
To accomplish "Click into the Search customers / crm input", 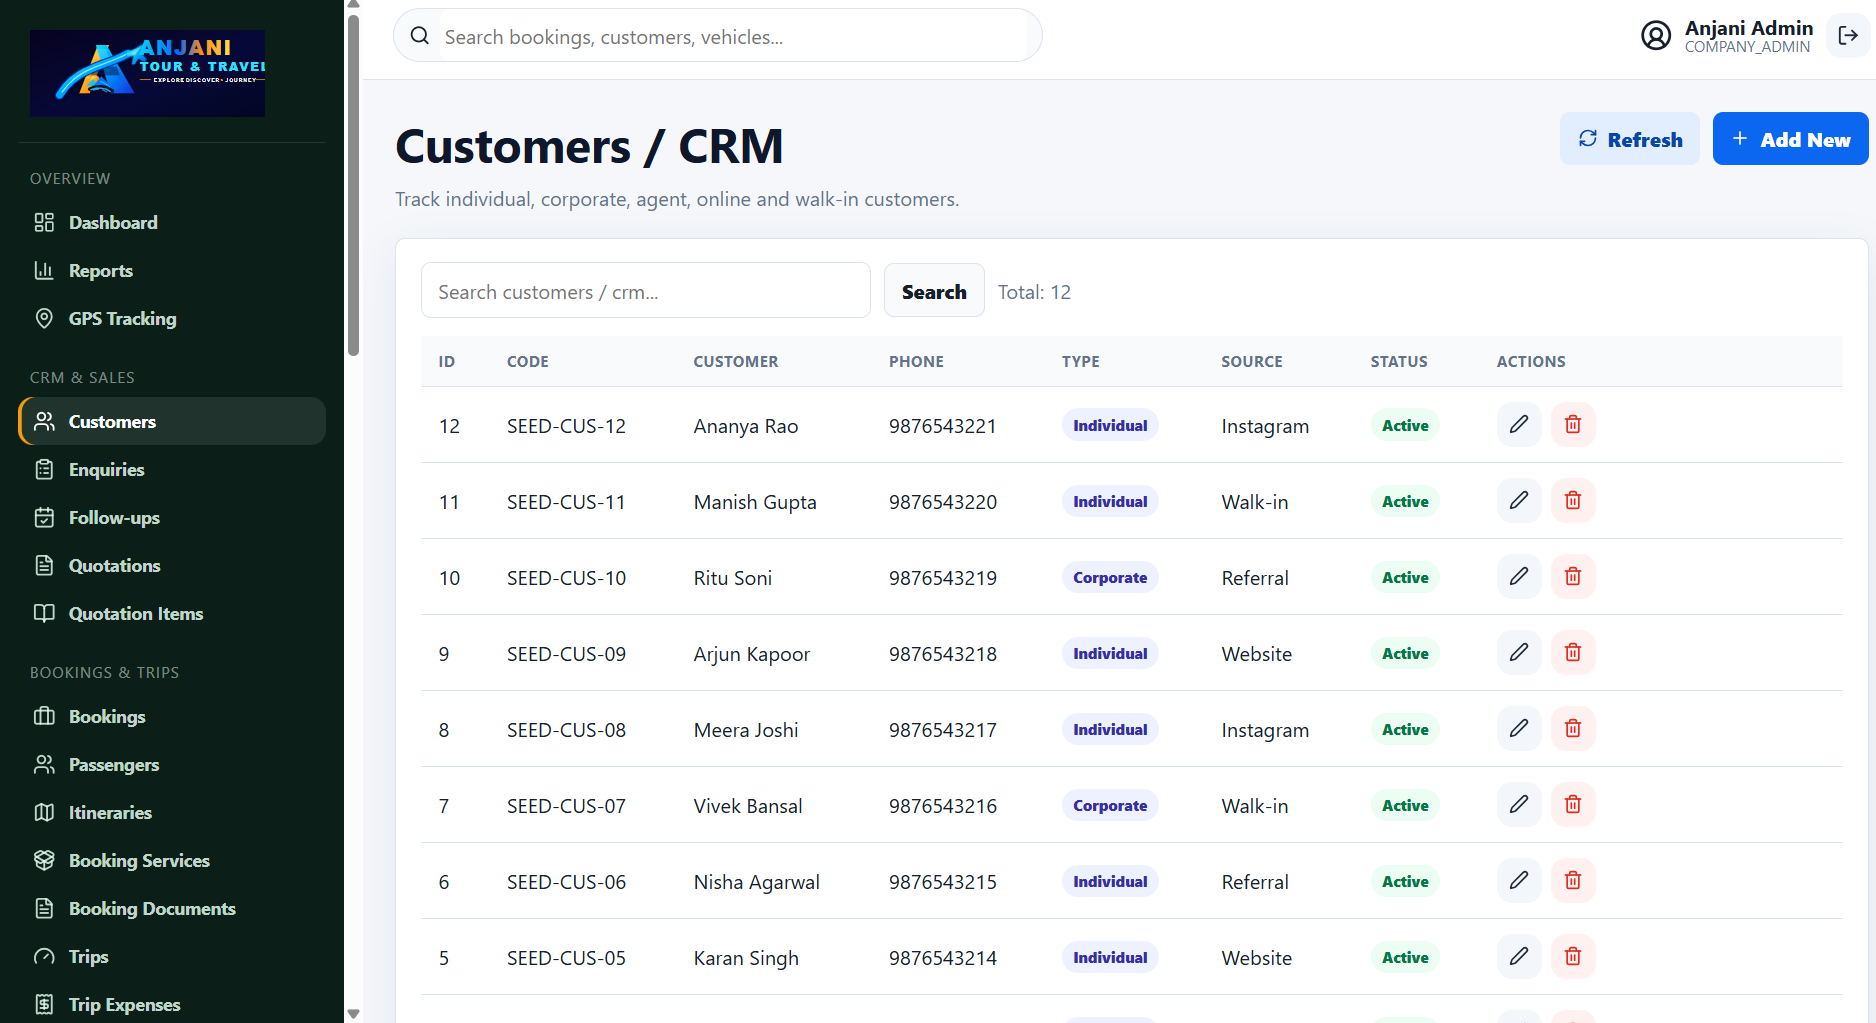I will pos(646,291).
